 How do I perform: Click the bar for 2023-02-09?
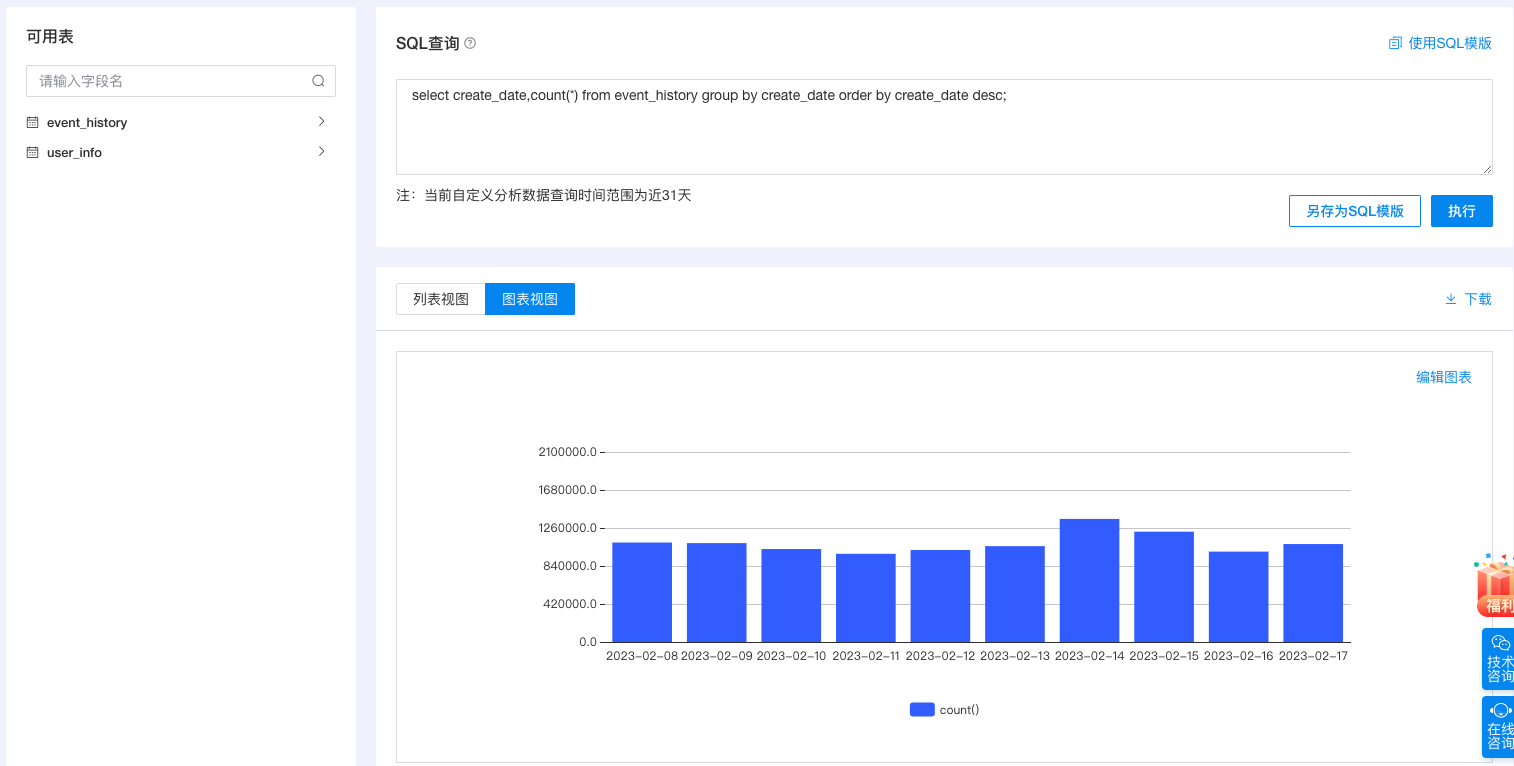pos(717,592)
